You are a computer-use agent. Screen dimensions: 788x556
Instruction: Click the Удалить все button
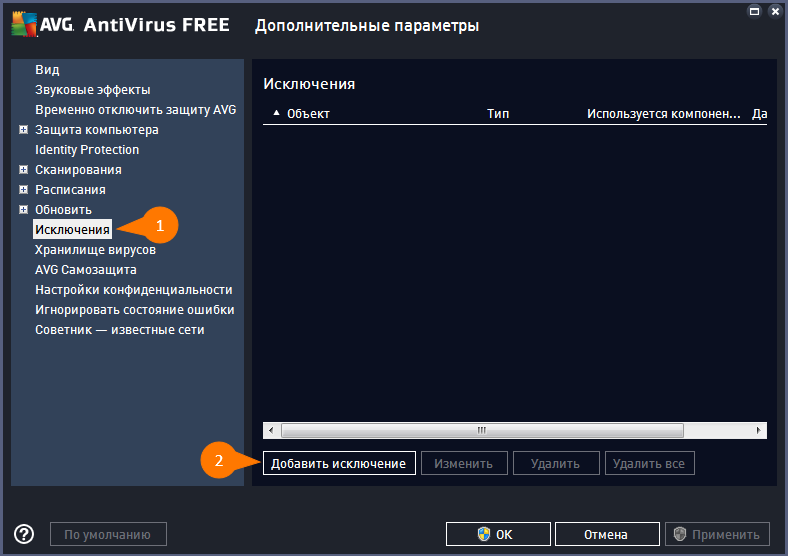[x=649, y=463]
